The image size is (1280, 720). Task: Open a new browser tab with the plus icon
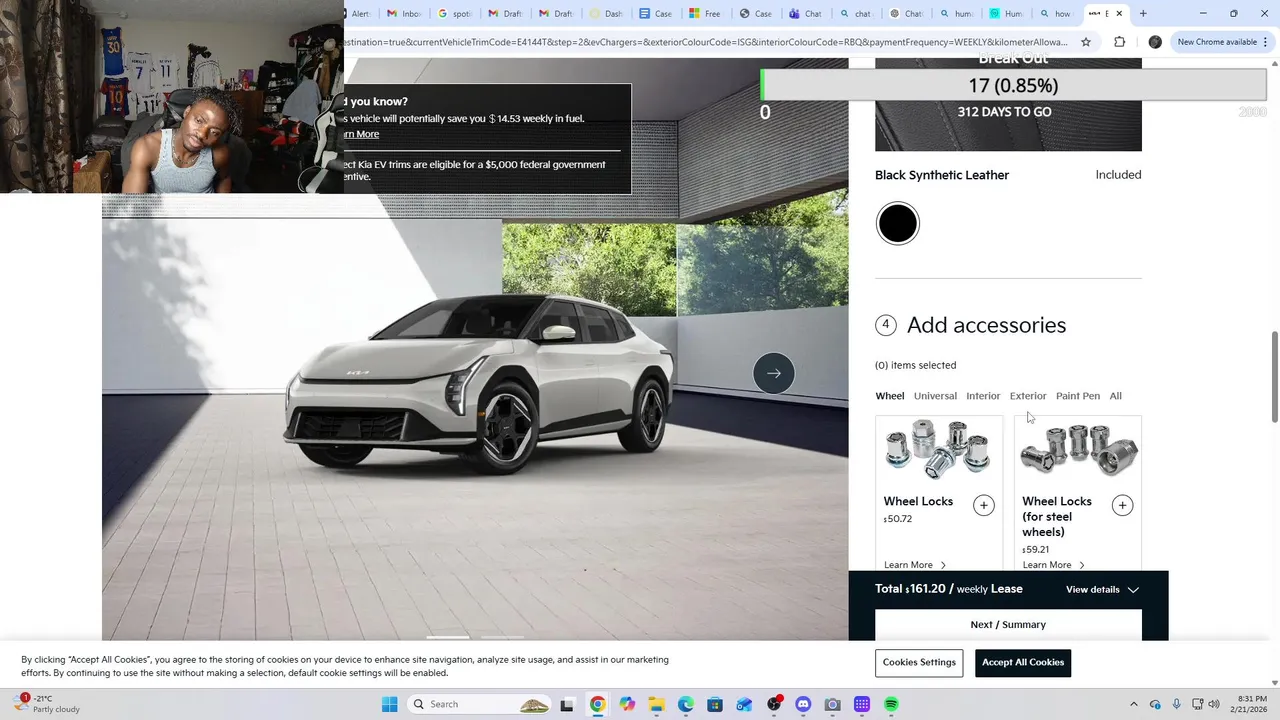tap(1143, 14)
